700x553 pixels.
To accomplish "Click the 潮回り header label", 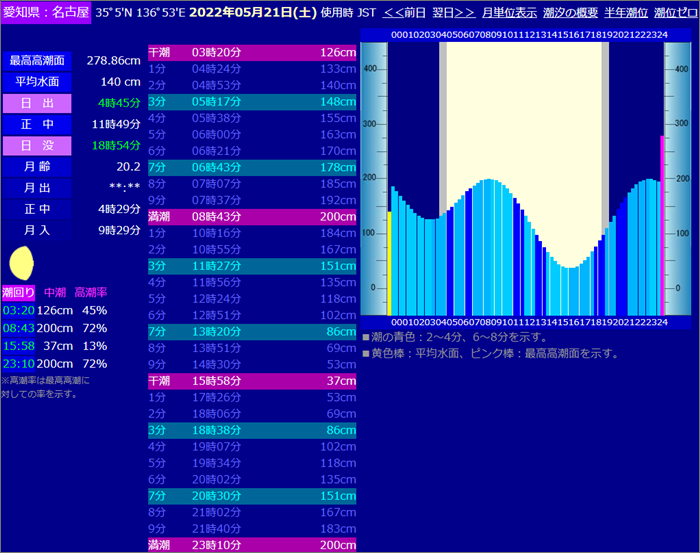I will (x=18, y=292).
